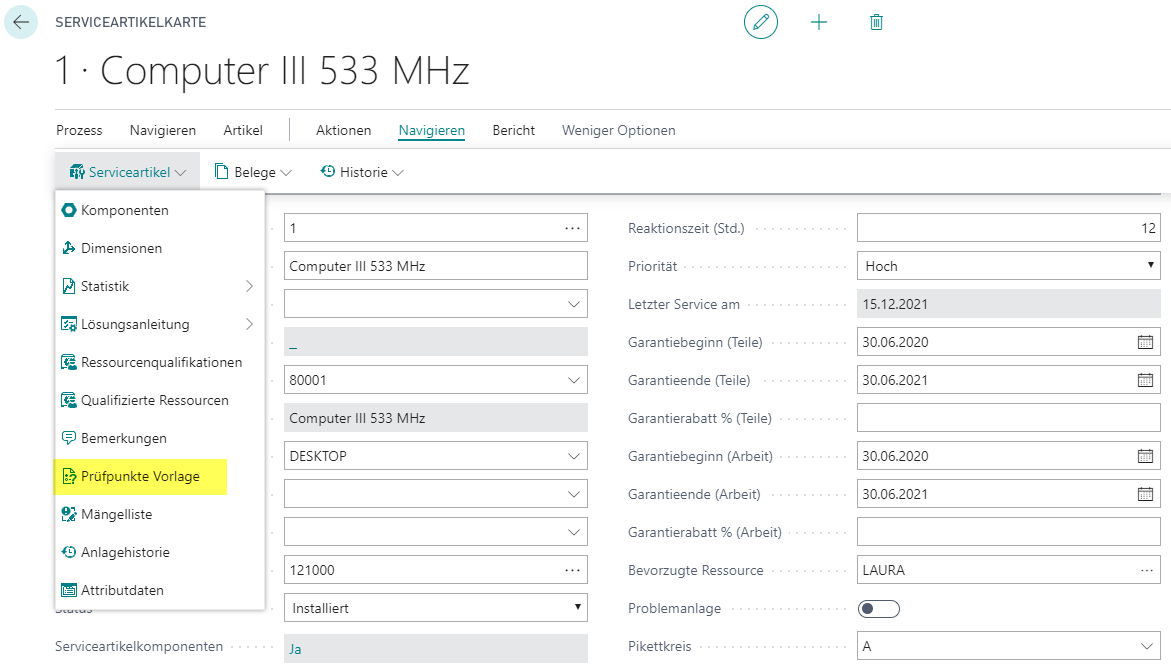
Task: Open the Belege dropdown
Action: (x=253, y=173)
